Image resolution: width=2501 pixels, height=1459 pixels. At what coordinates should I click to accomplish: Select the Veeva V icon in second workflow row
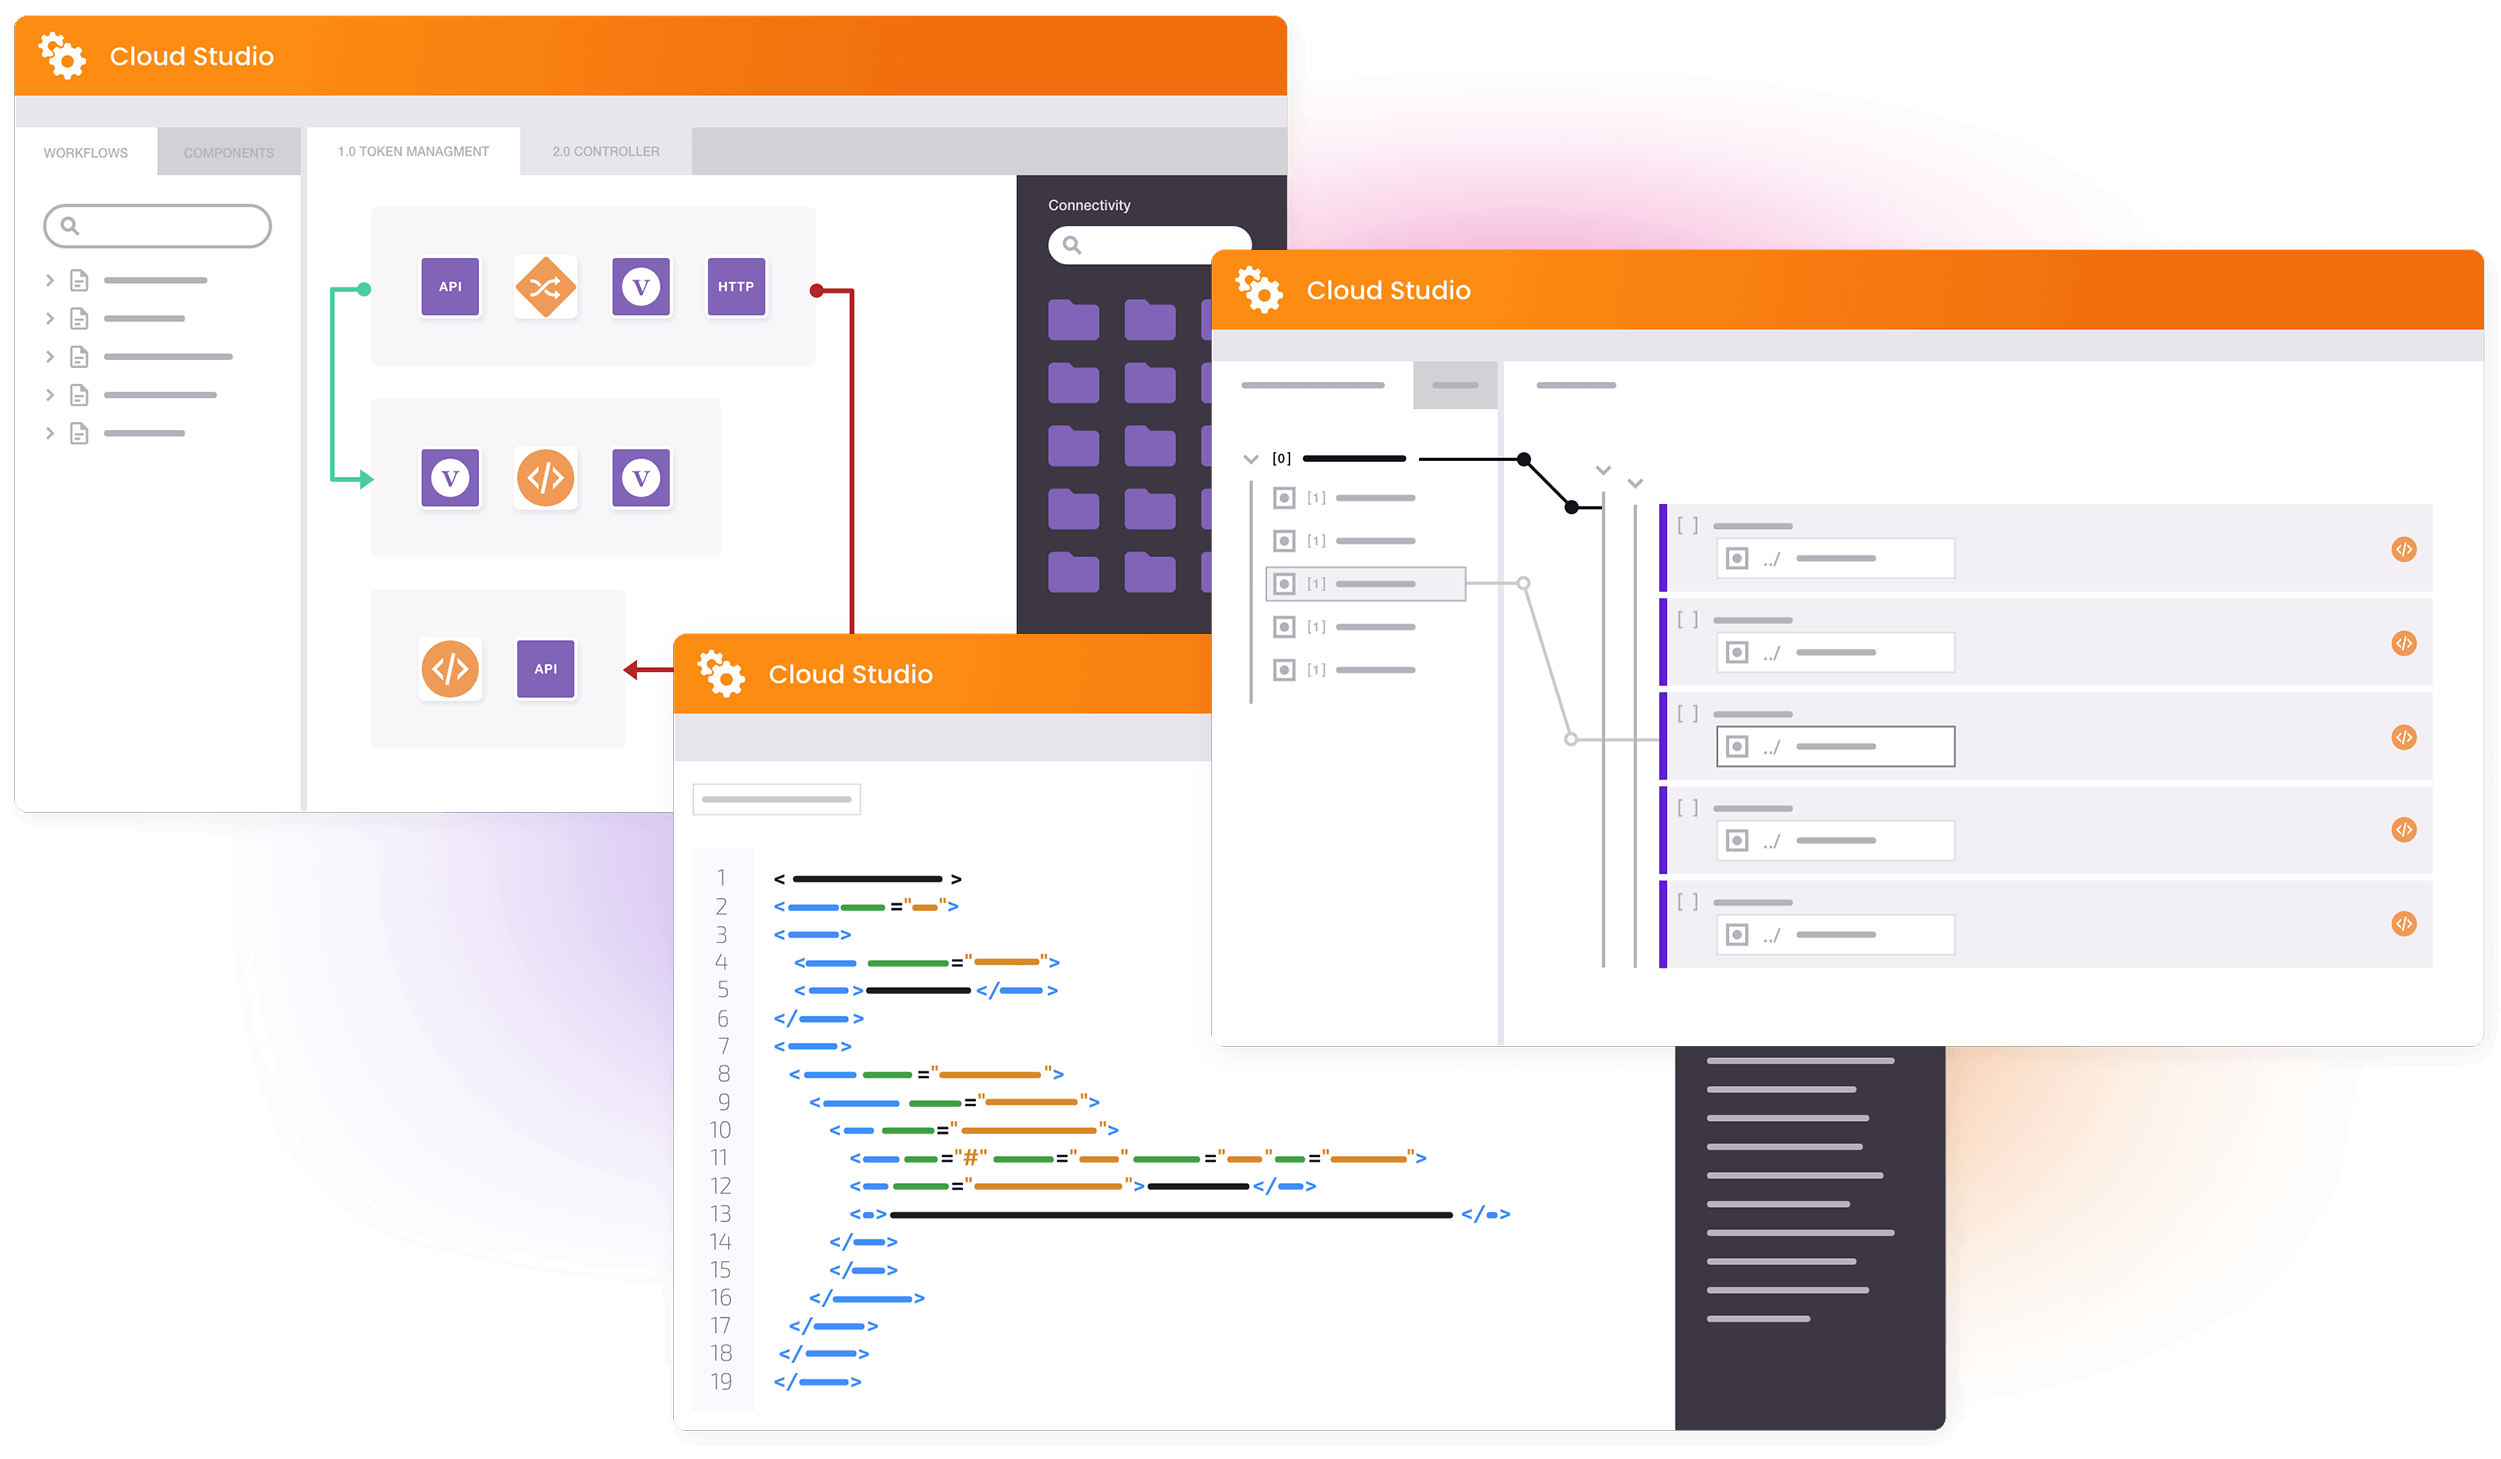[x=452, y=479]
